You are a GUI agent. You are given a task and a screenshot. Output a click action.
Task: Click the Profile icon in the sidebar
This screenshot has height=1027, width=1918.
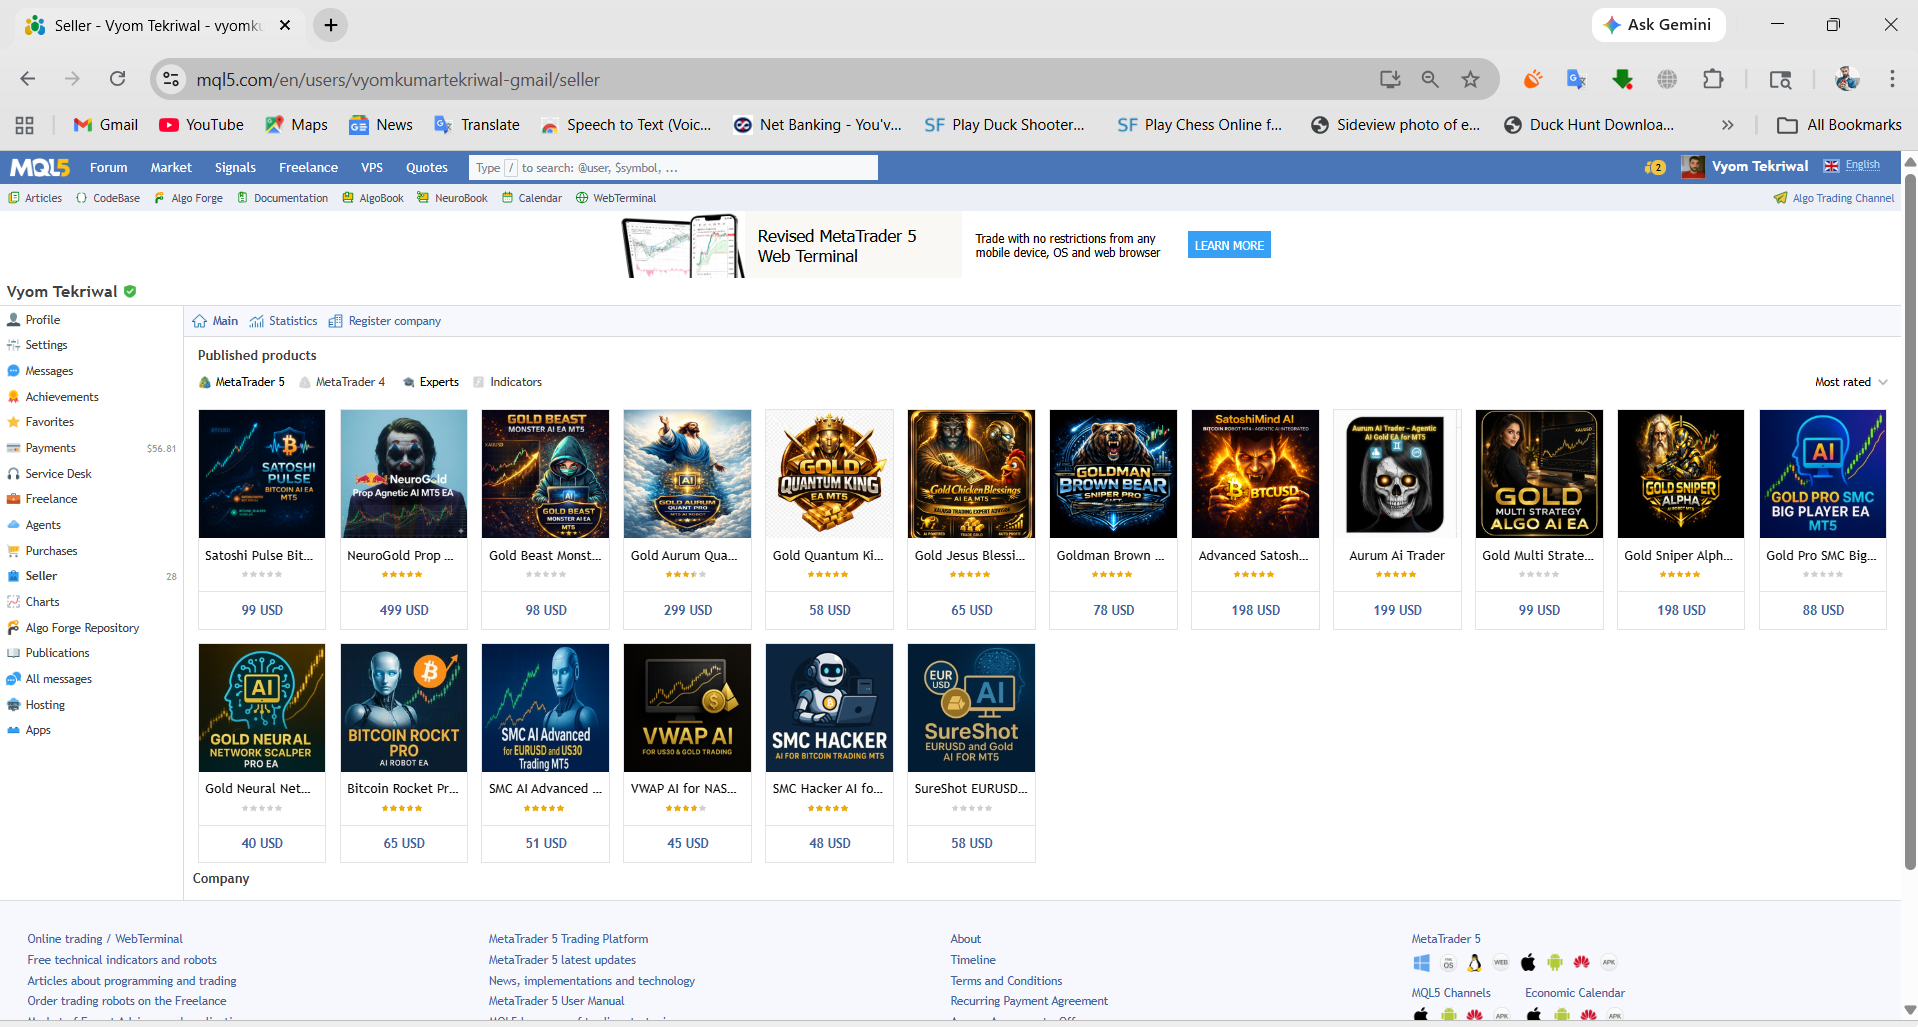[x=14, y=320]
